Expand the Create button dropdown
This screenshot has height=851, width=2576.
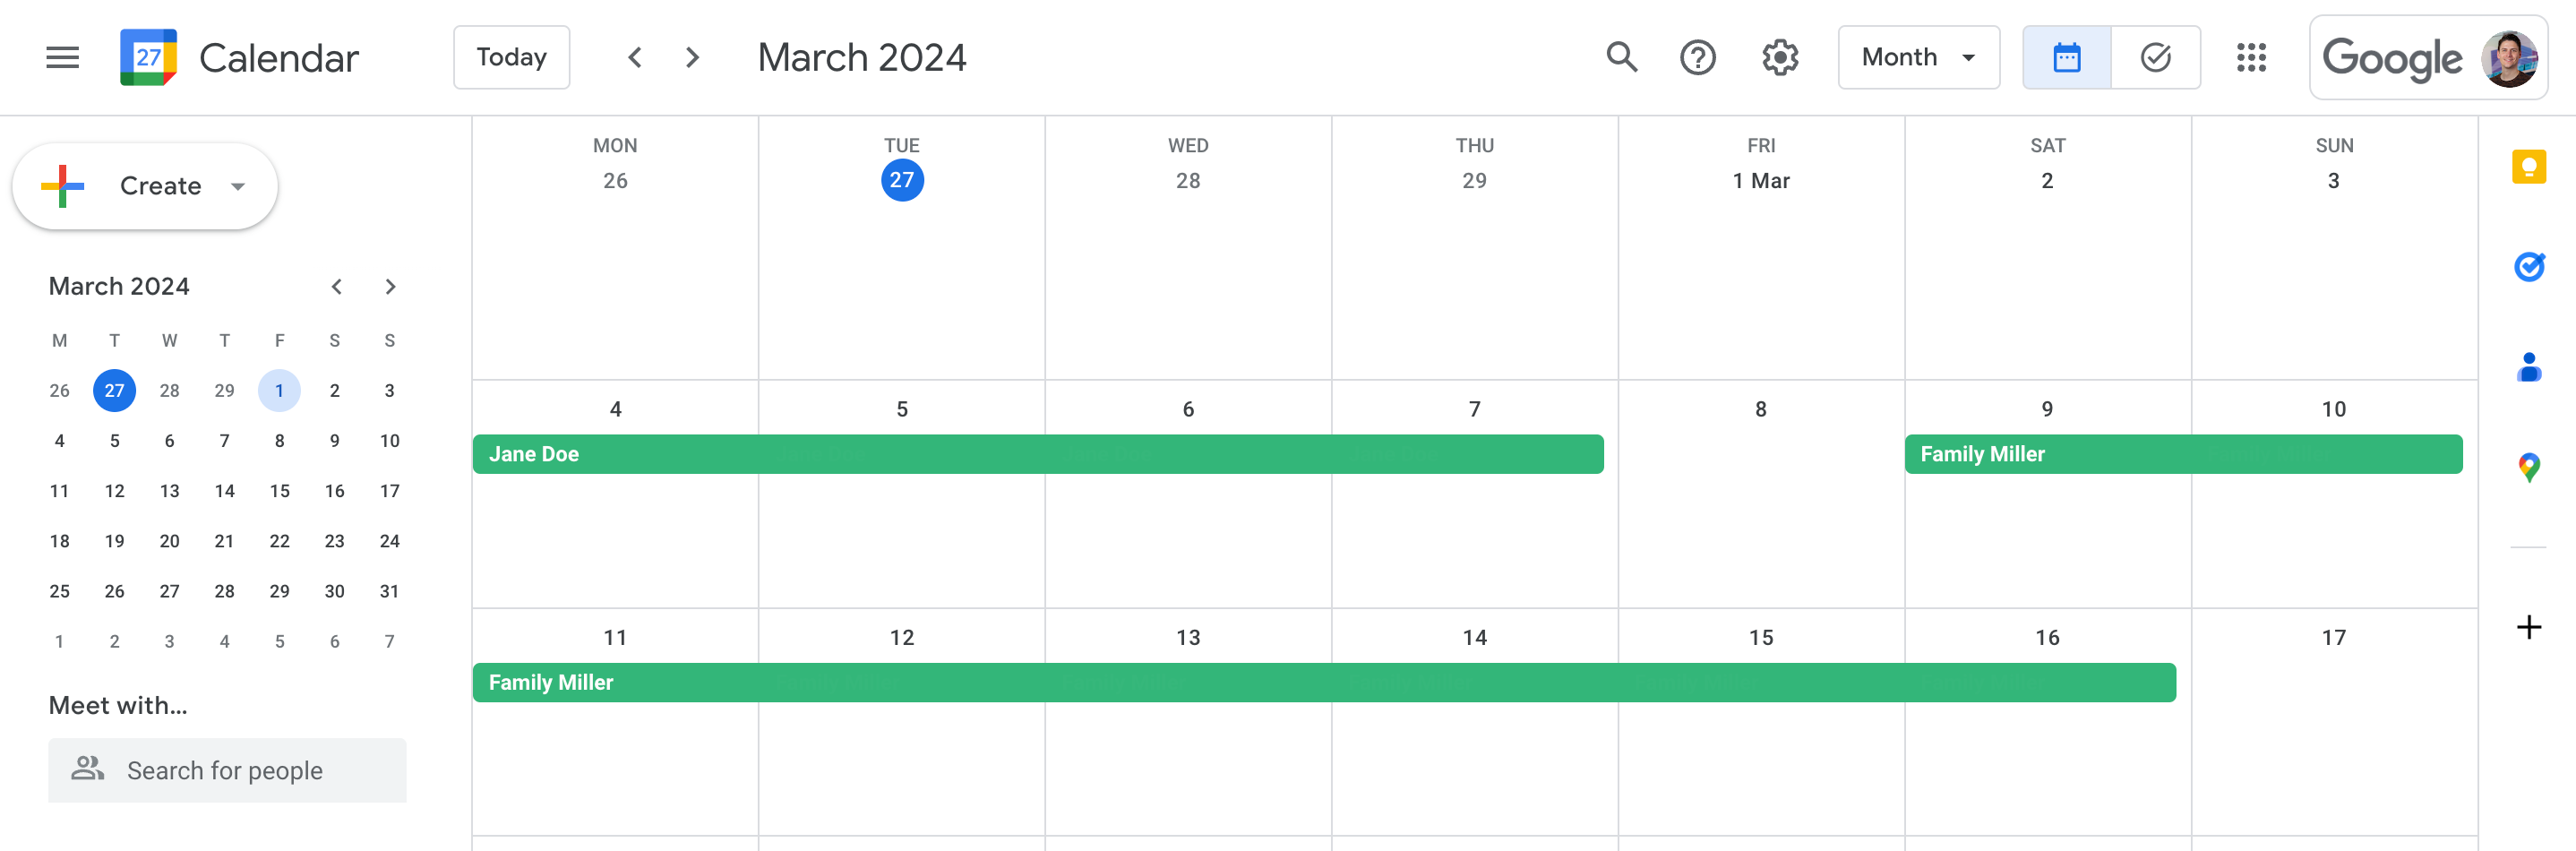(238, 187)
